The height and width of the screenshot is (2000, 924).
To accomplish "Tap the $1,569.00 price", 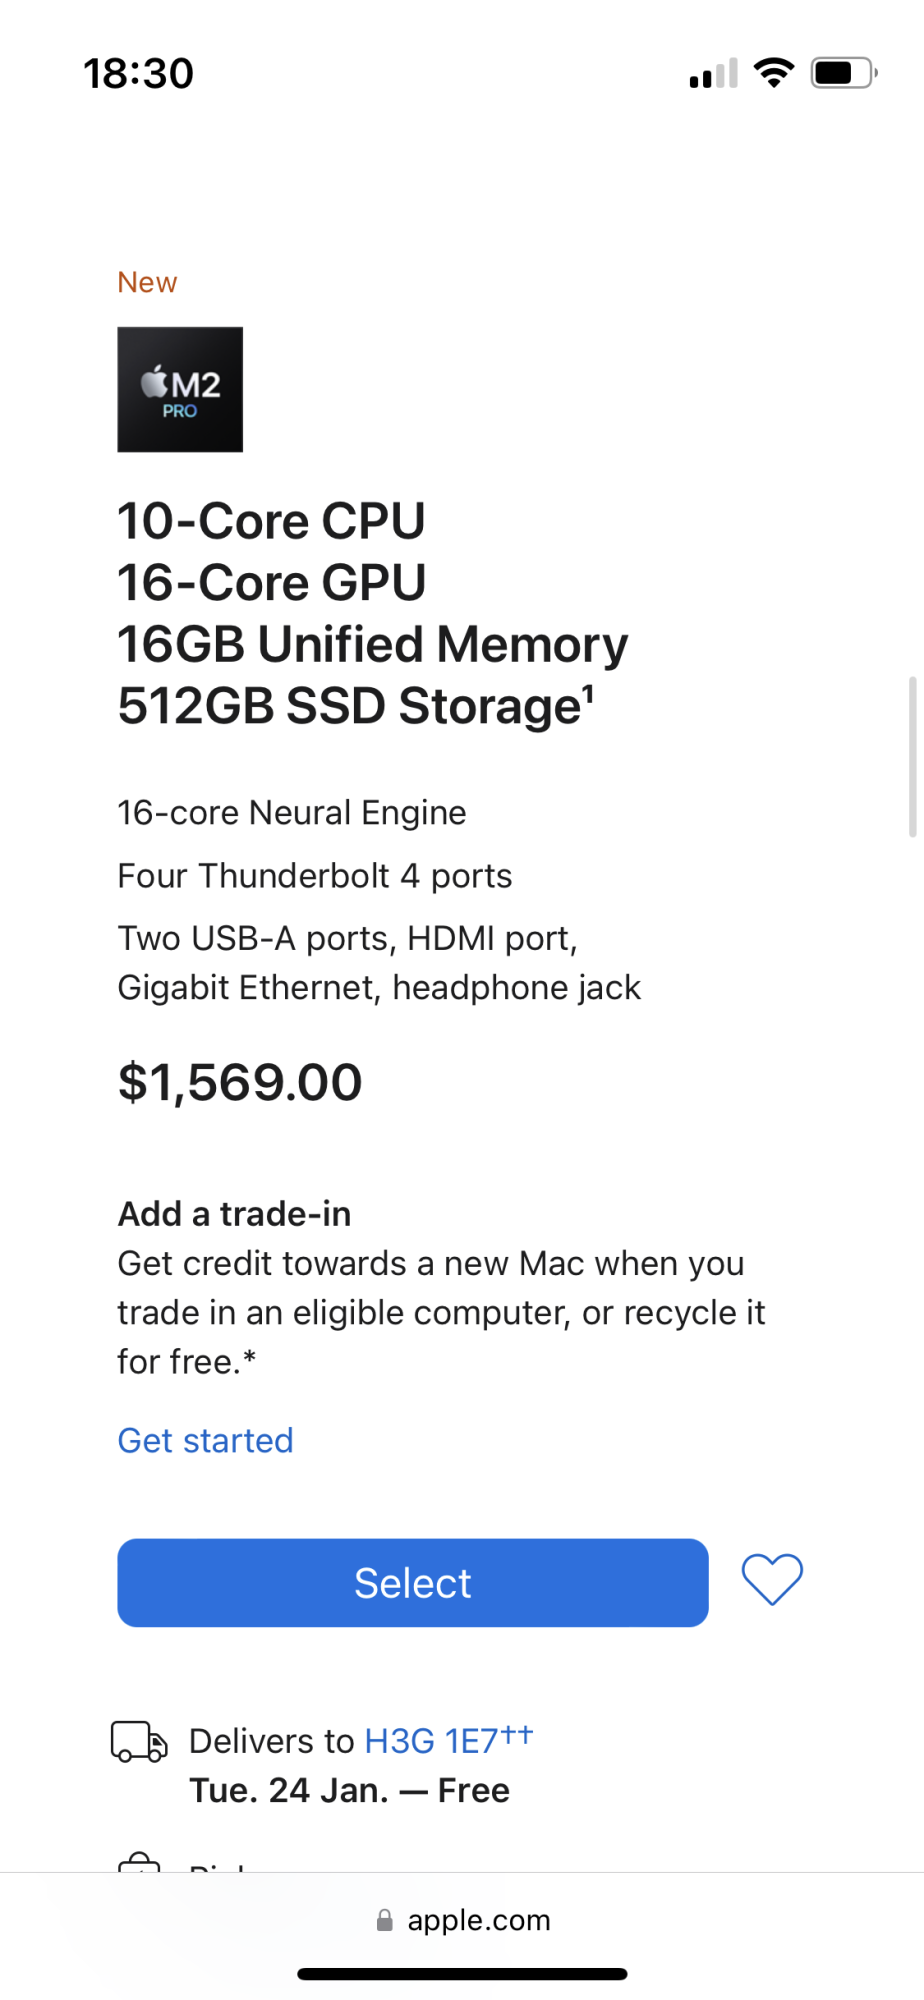I will click(x=240, y=1082).
